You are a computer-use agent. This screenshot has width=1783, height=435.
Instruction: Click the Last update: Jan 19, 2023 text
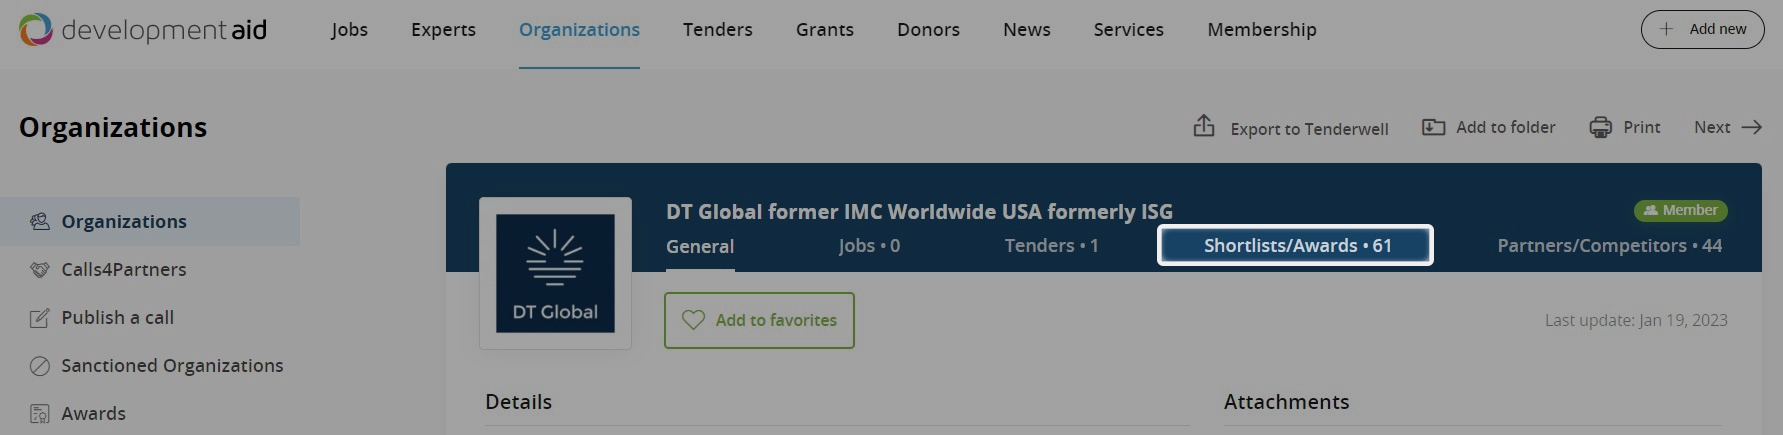coord(1636,320)
